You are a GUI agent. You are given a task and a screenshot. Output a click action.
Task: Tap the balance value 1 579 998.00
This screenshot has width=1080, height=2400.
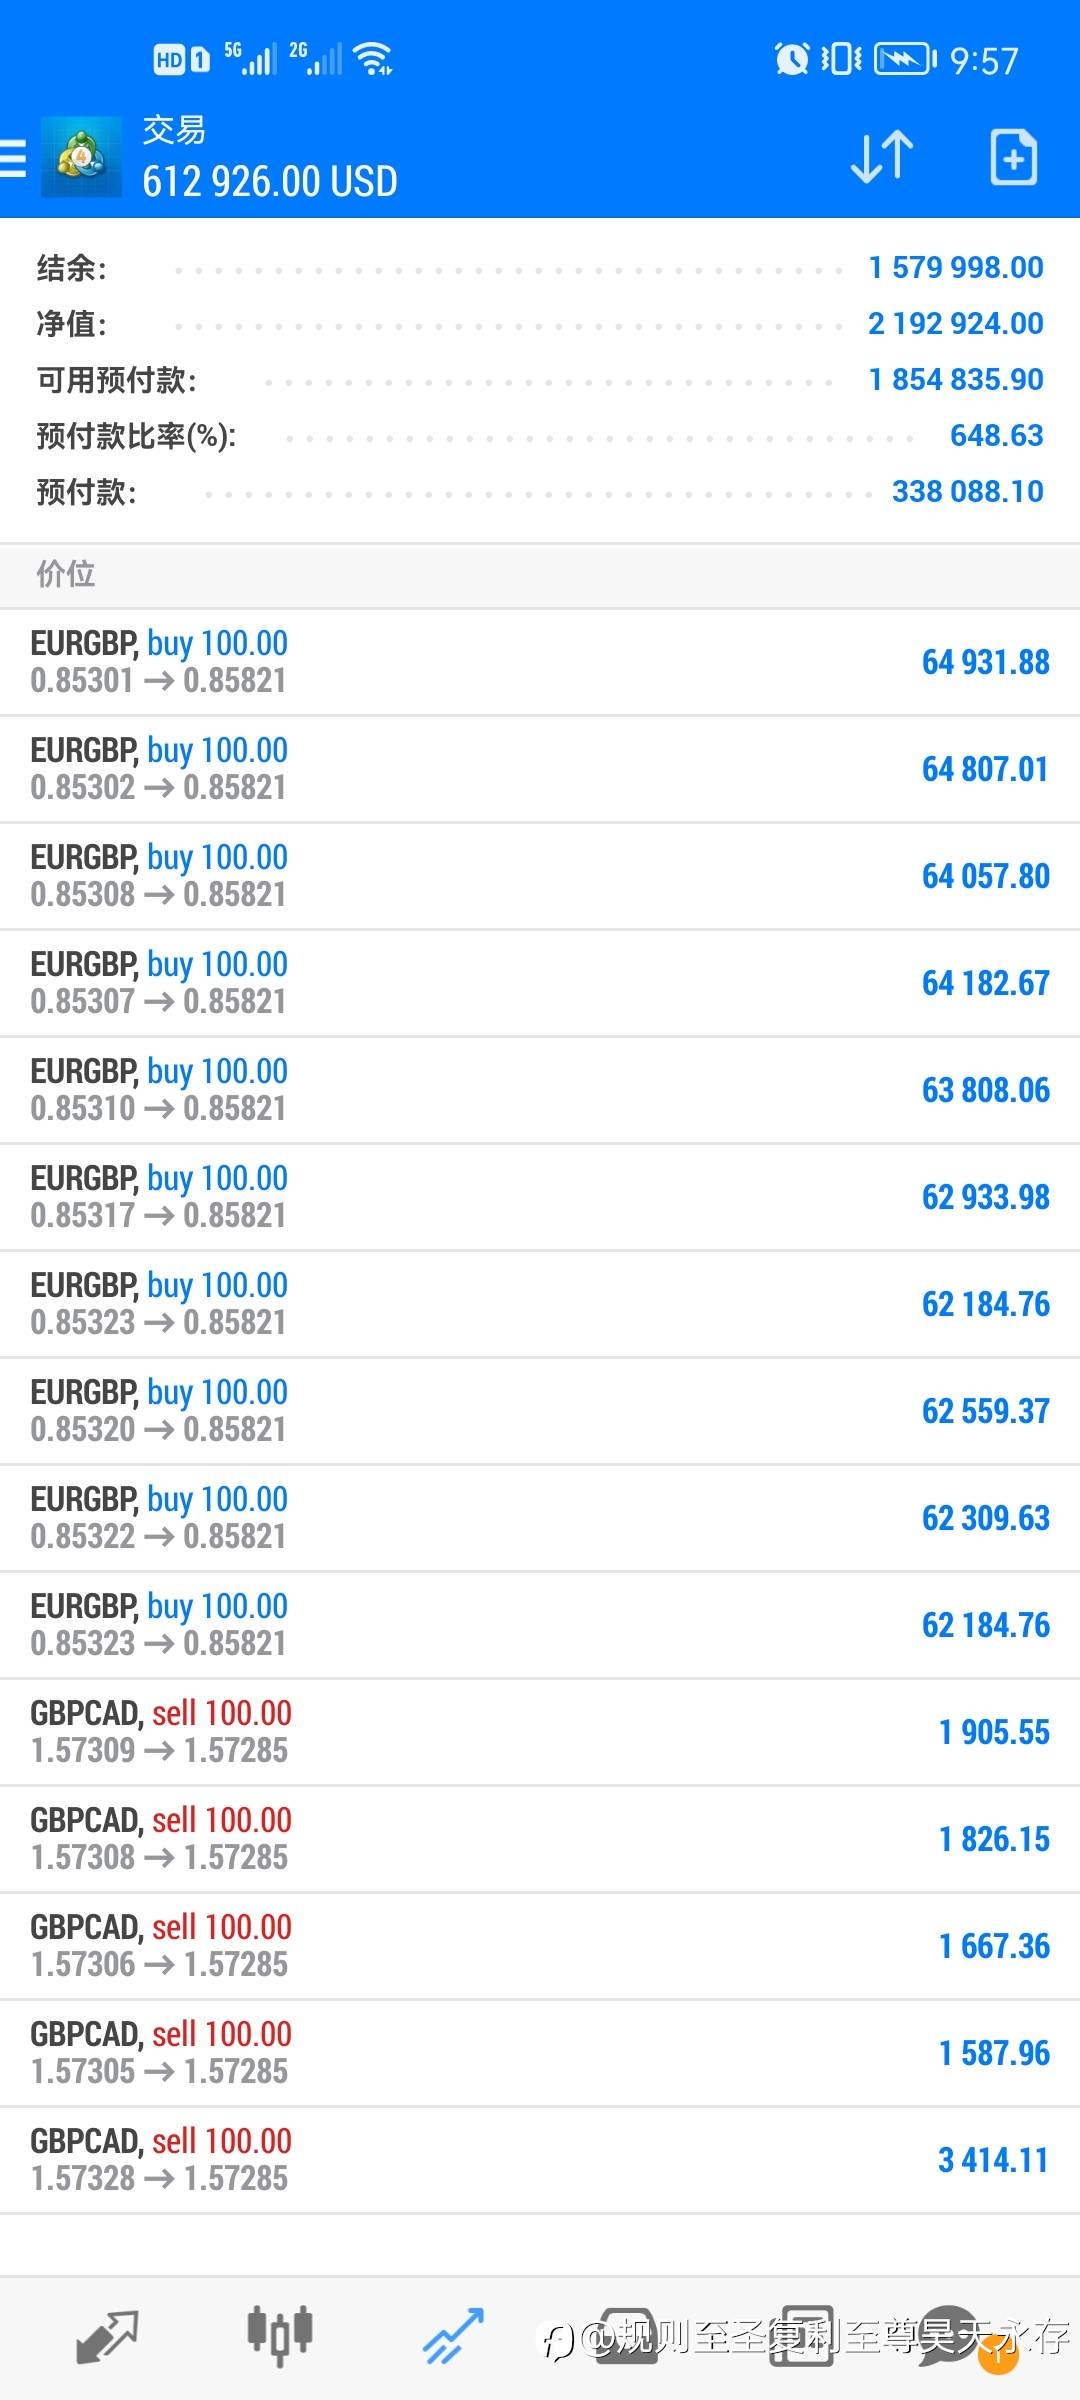[955, 268]
